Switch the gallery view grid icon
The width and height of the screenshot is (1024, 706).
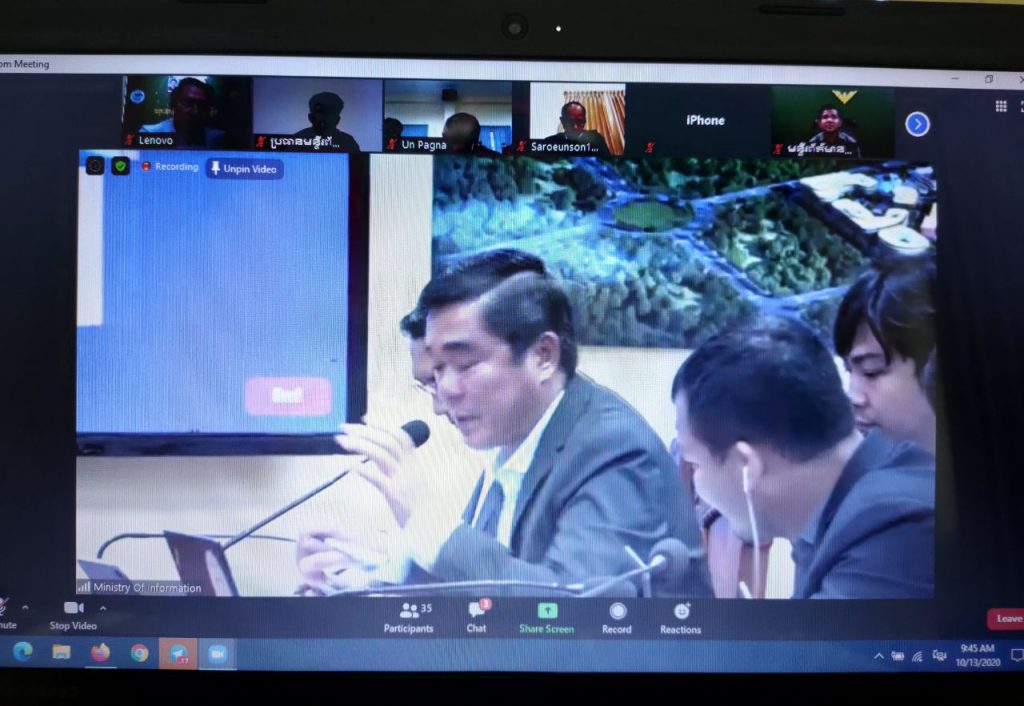pos(1000,106)
